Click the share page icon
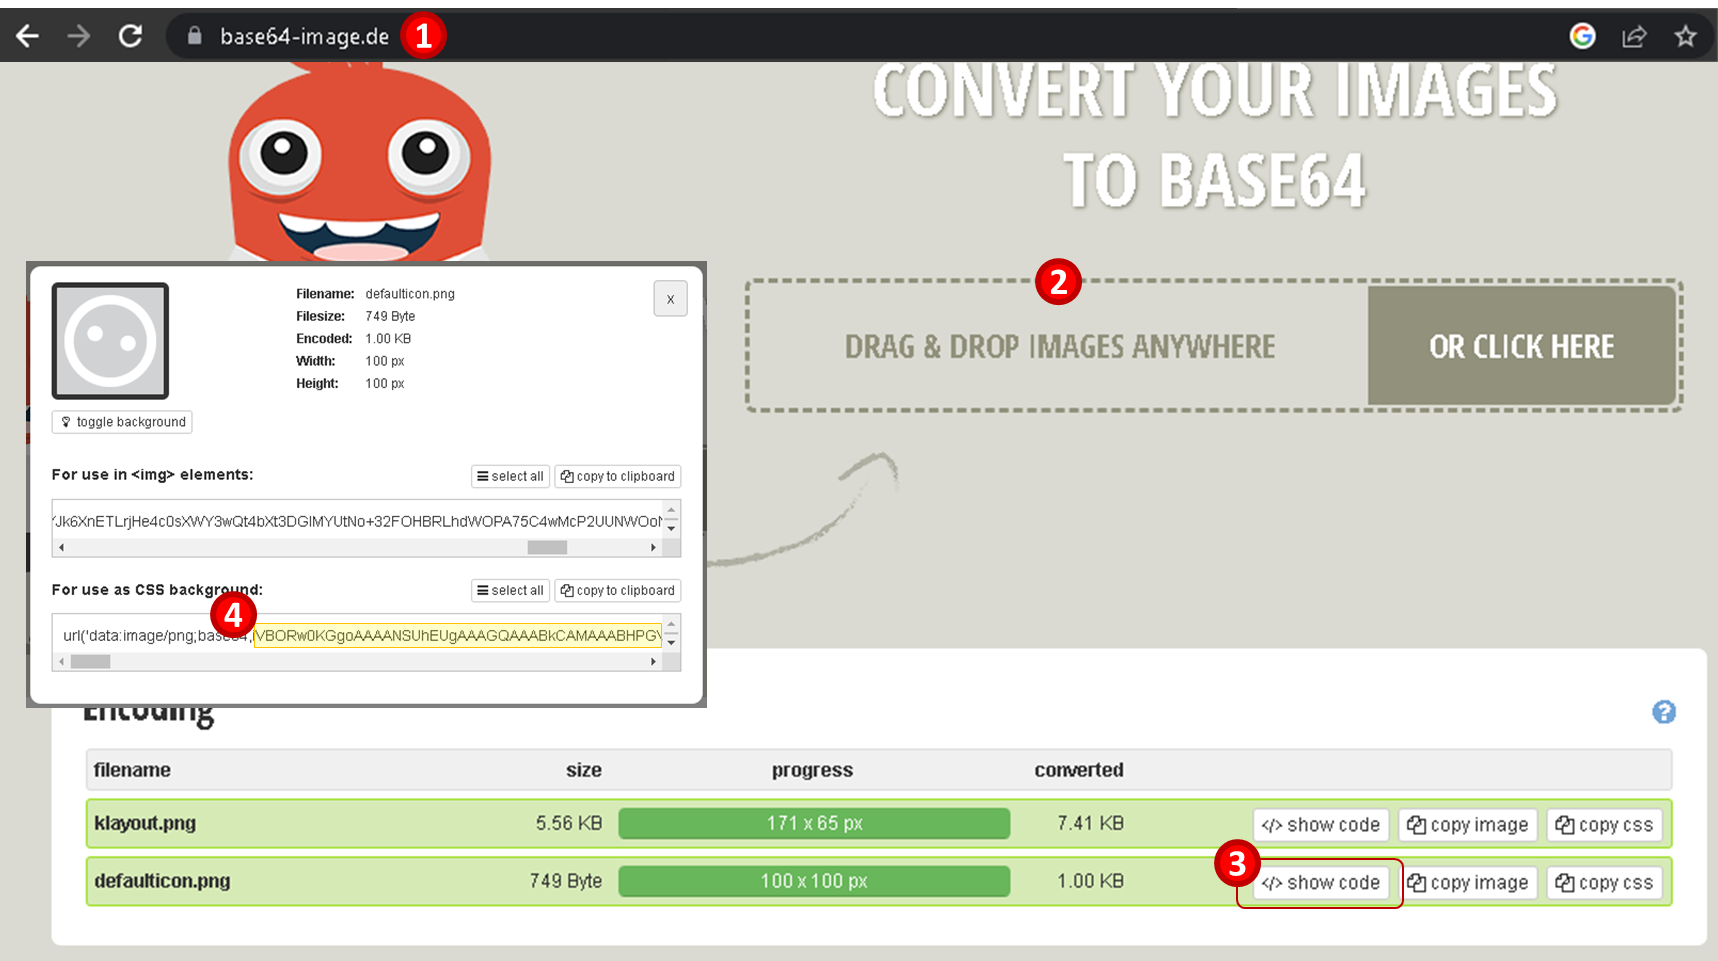The width and height of the screenshot is (1718, 961). click(x=1634, y=37)
